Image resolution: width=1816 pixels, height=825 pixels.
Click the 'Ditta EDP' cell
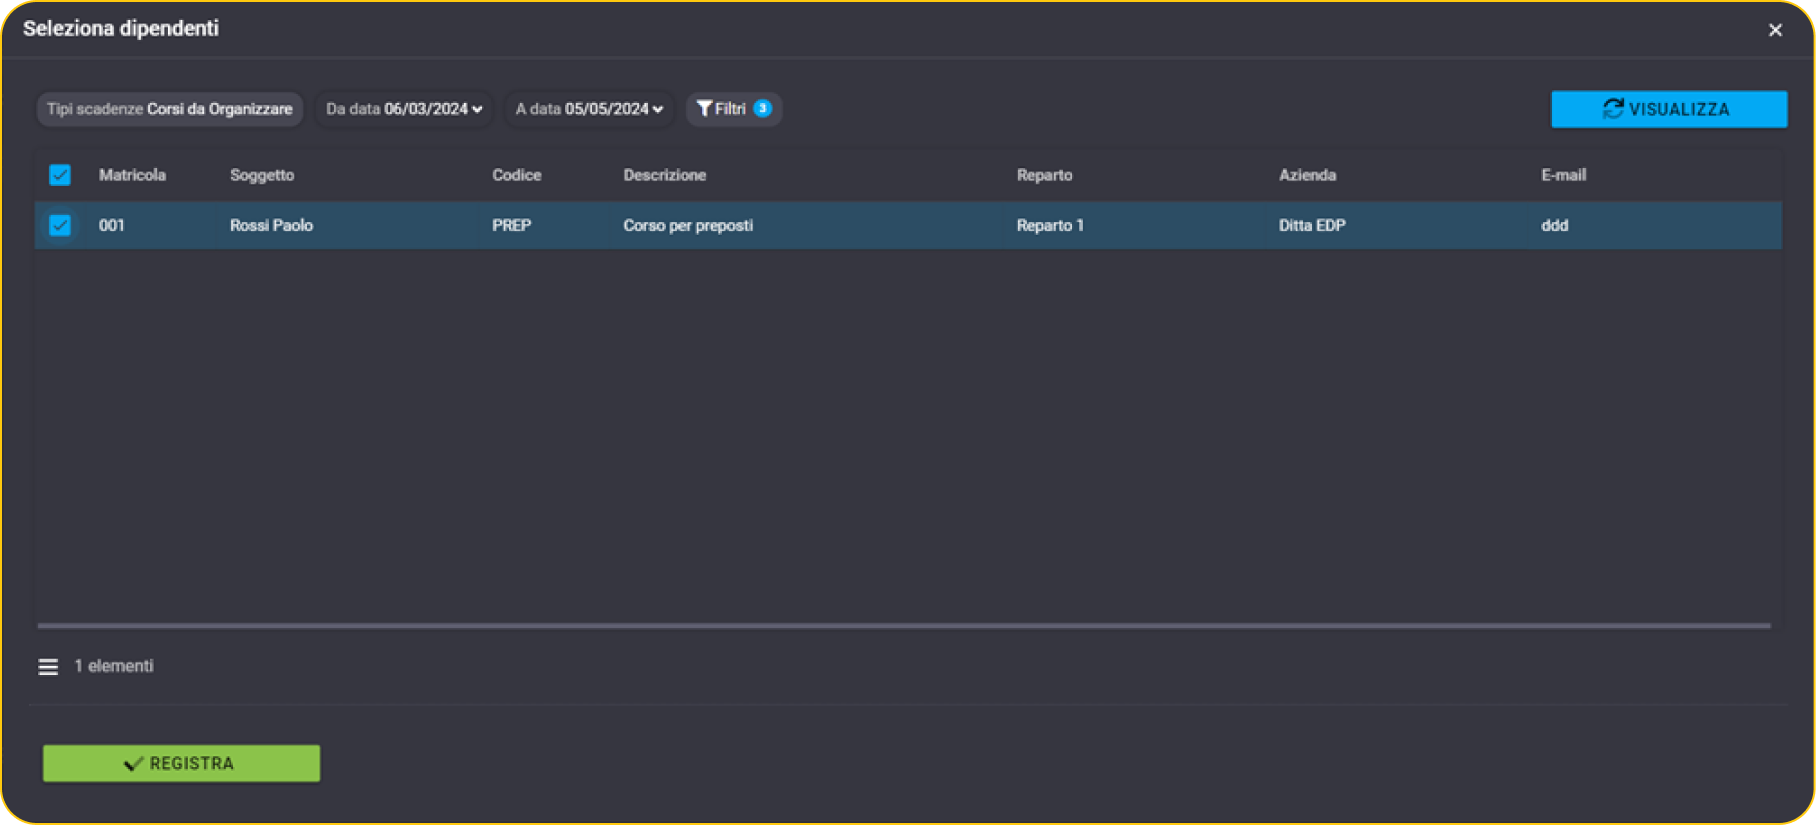[x=1312, y=225]
